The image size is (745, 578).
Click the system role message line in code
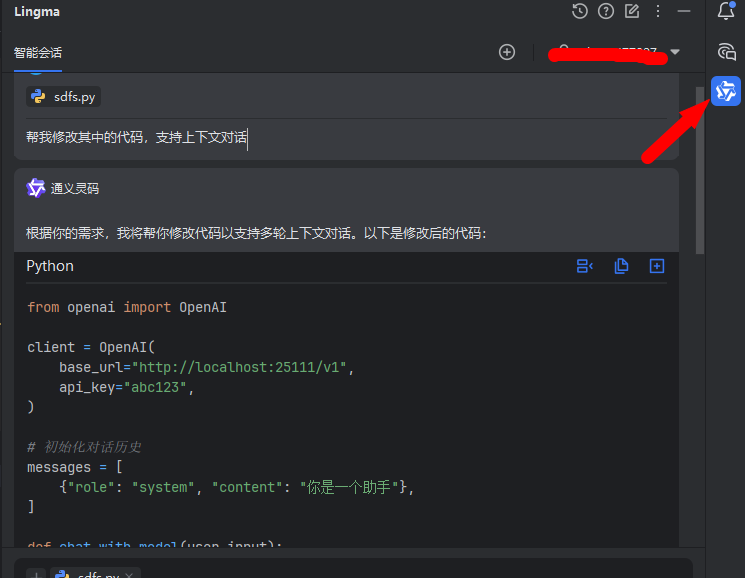coord(237,487)
